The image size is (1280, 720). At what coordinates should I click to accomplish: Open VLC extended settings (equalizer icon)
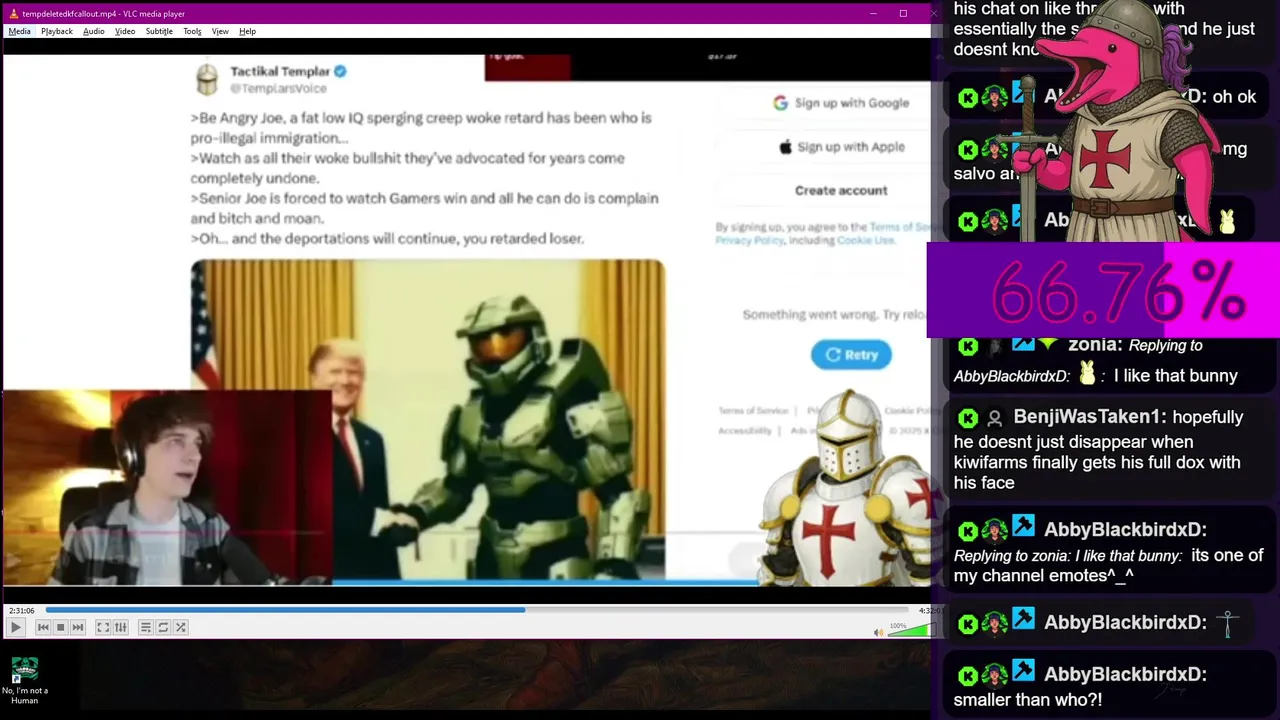121,627
